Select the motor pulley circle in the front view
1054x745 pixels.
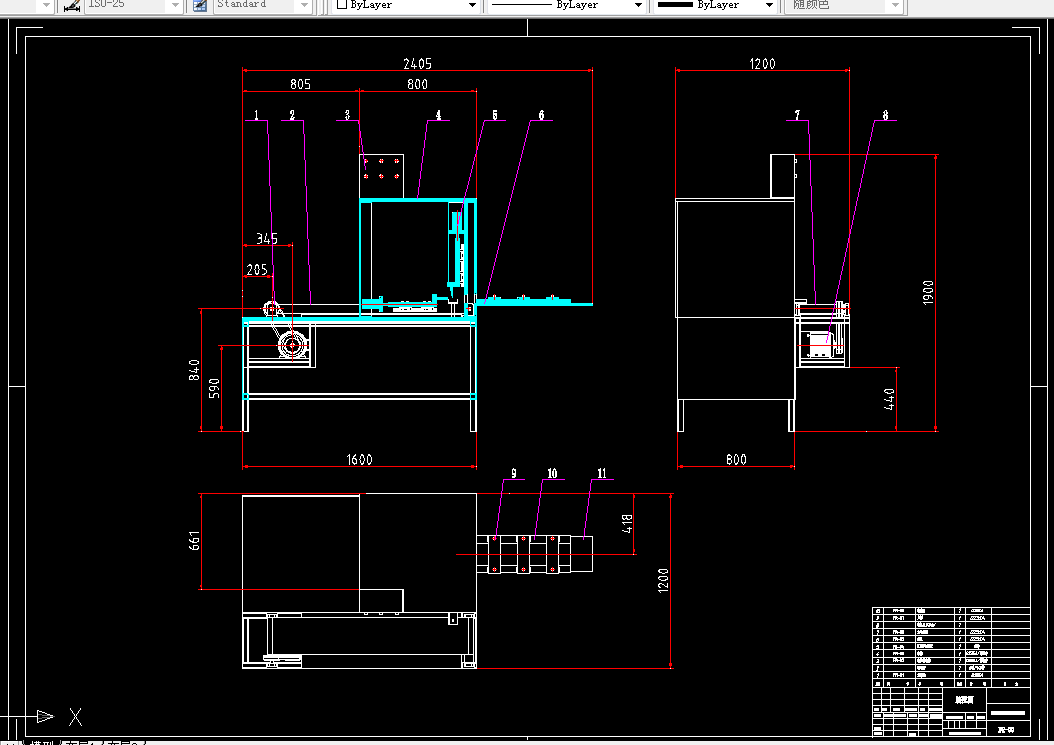[x=292, y=345]
